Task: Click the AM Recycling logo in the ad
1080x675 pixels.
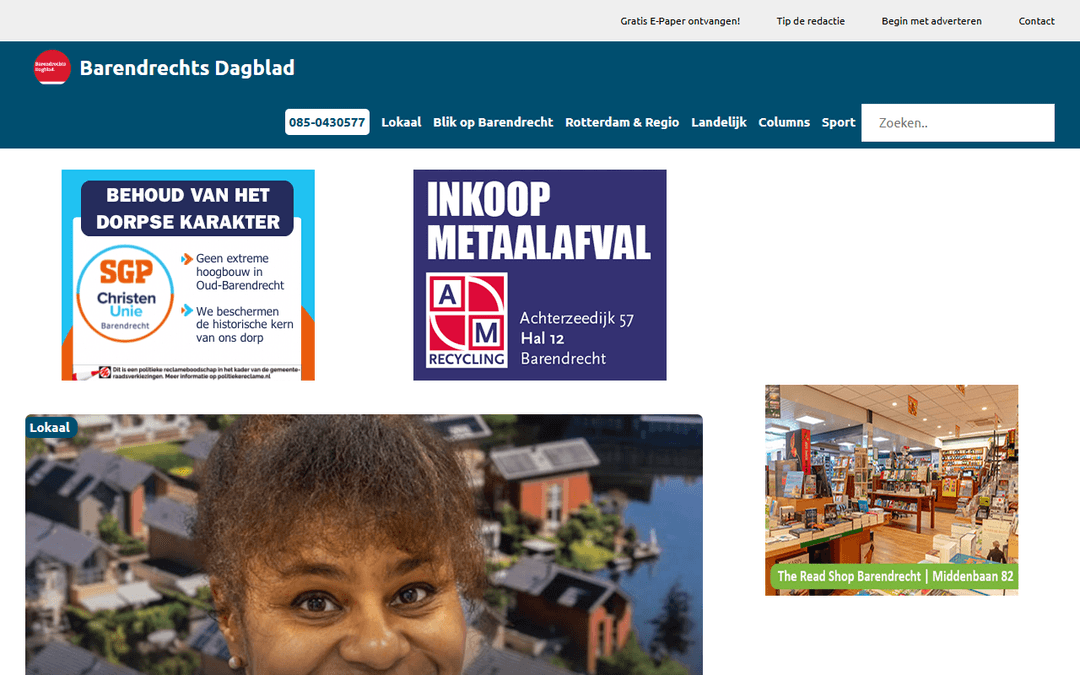Action: (466, 320)
